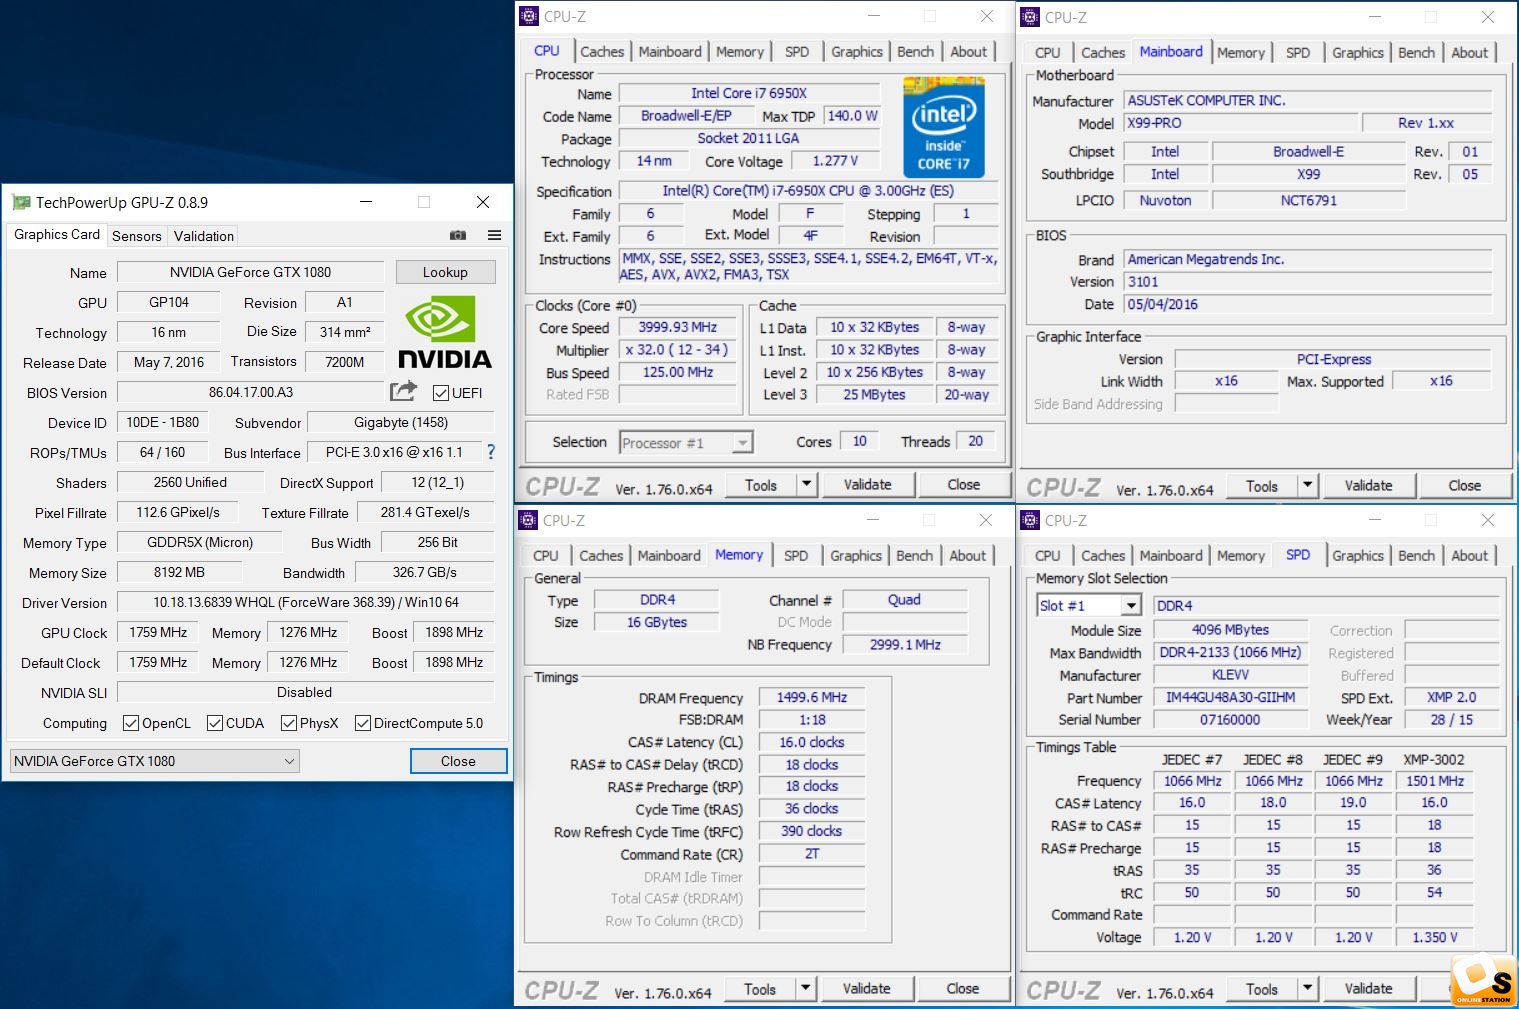Select Bench tab in the CPU window
The height and width of the screenshot is (1009, 1519).
(x=915, y=52)
